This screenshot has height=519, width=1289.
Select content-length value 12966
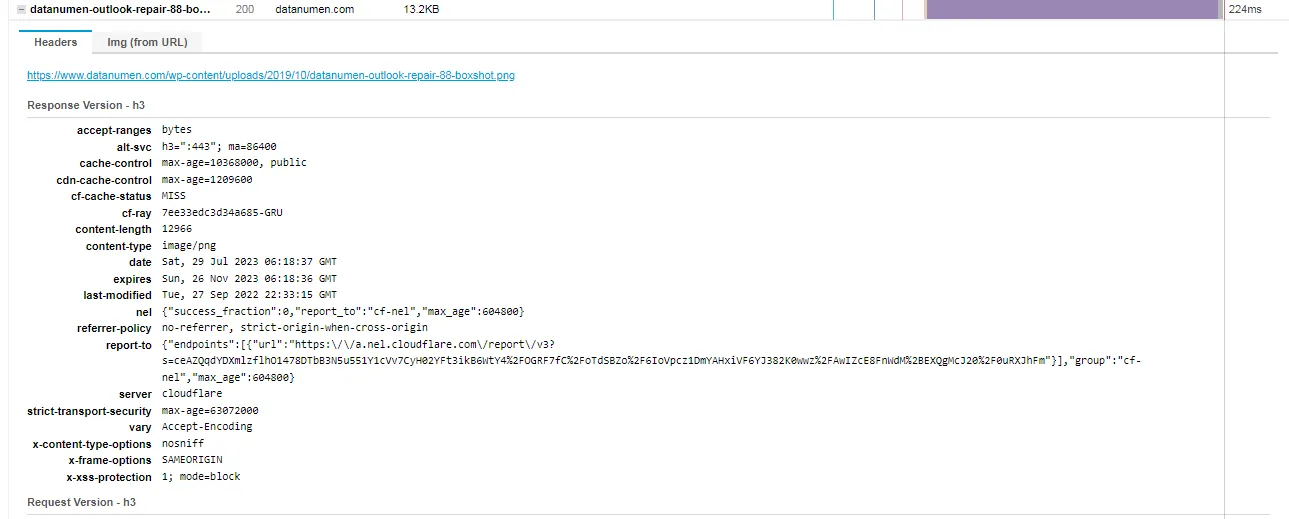pos(176,229)
